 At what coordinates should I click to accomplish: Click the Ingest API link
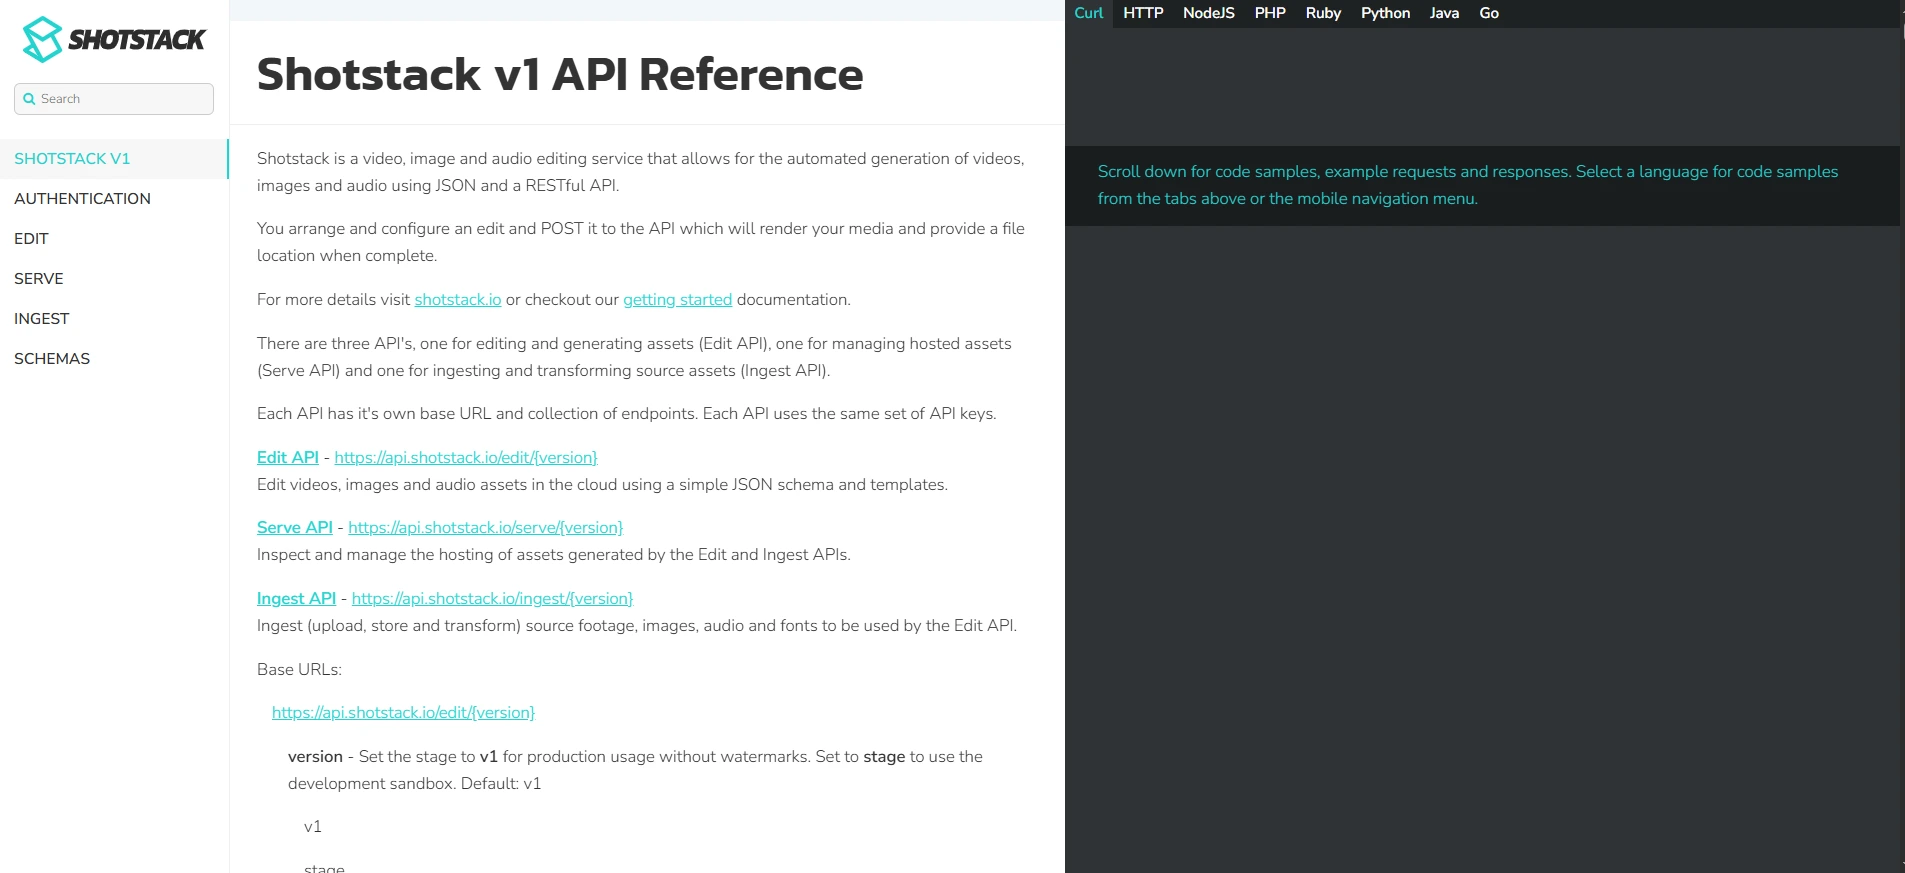point(296,598)
